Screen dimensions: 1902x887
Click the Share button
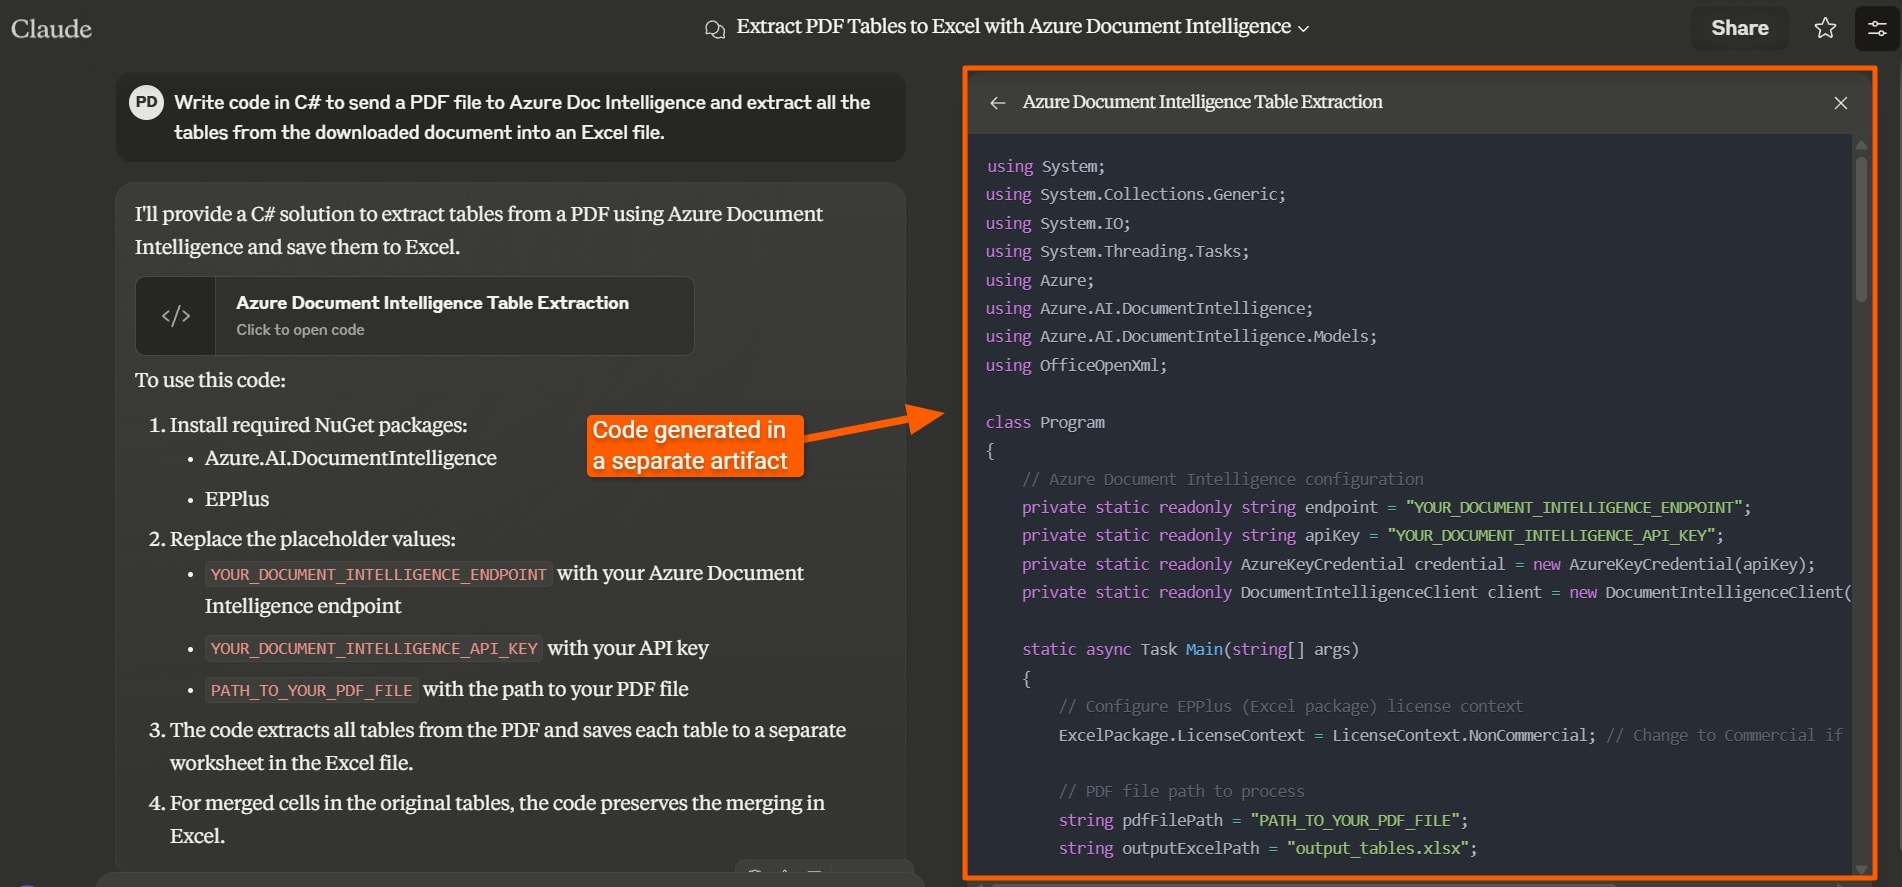[x=1739, y=28]
